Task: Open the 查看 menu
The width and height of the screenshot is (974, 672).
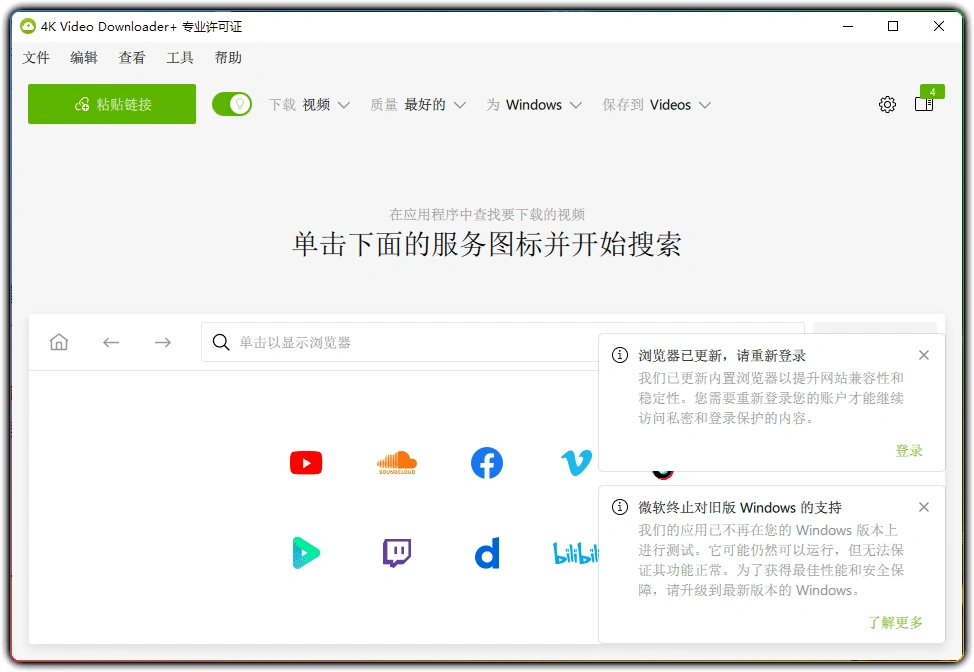Action: click(132, 58)
